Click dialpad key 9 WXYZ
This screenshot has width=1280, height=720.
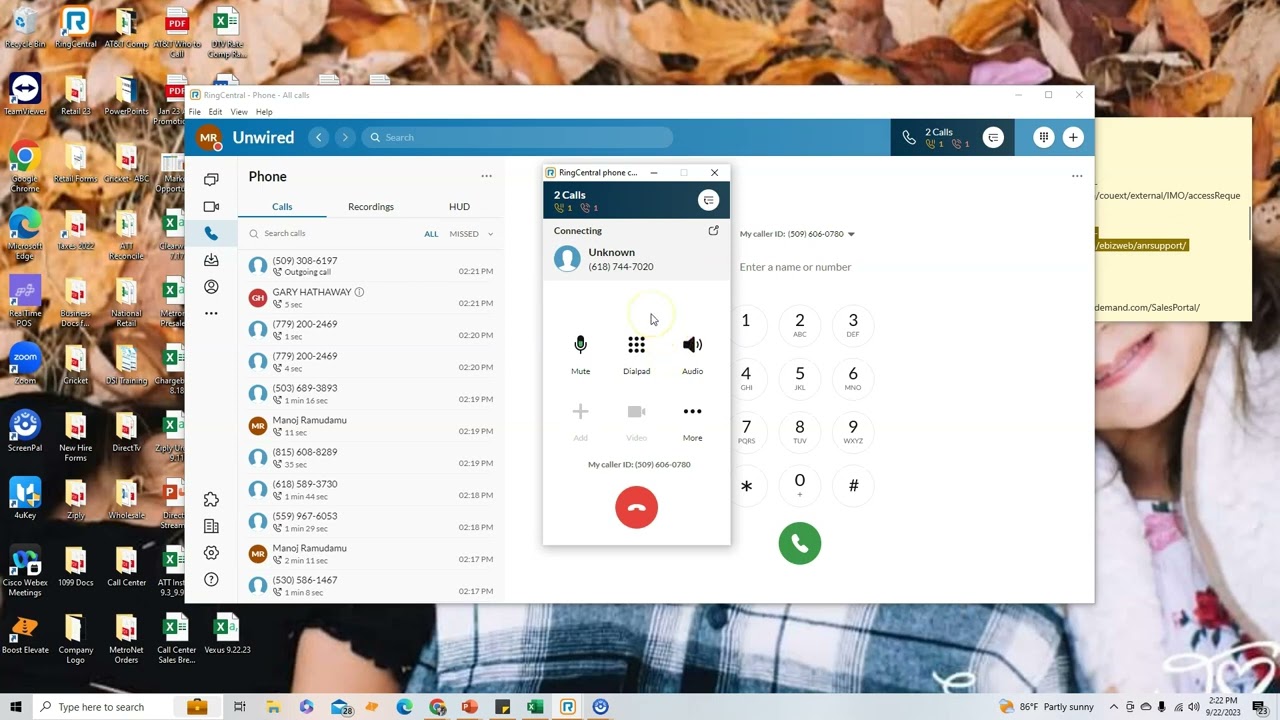pos(853,431)
